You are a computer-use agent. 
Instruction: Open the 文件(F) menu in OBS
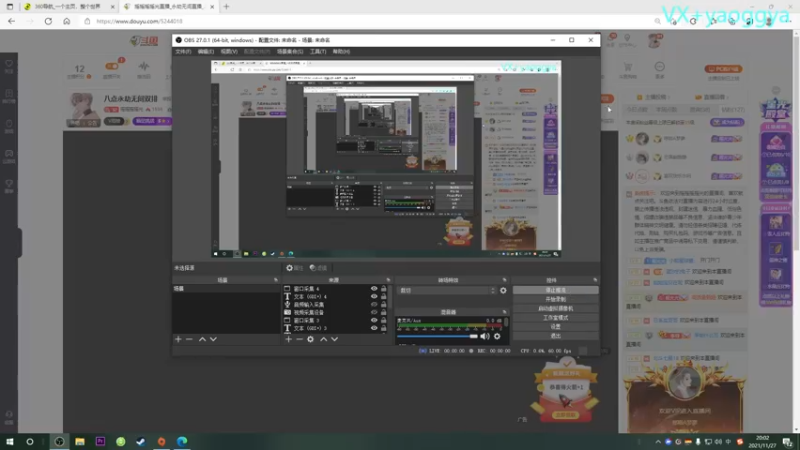pos(183,52)
